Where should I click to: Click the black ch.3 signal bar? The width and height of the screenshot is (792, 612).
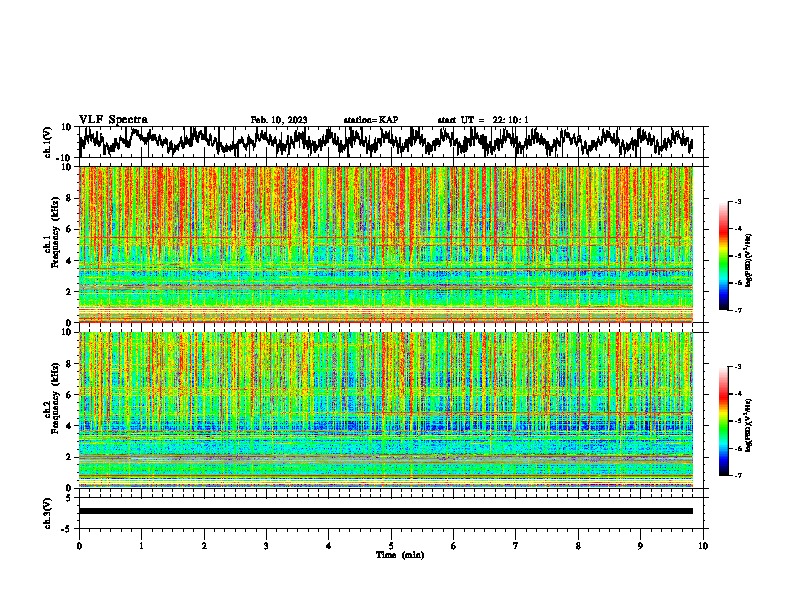385,511
